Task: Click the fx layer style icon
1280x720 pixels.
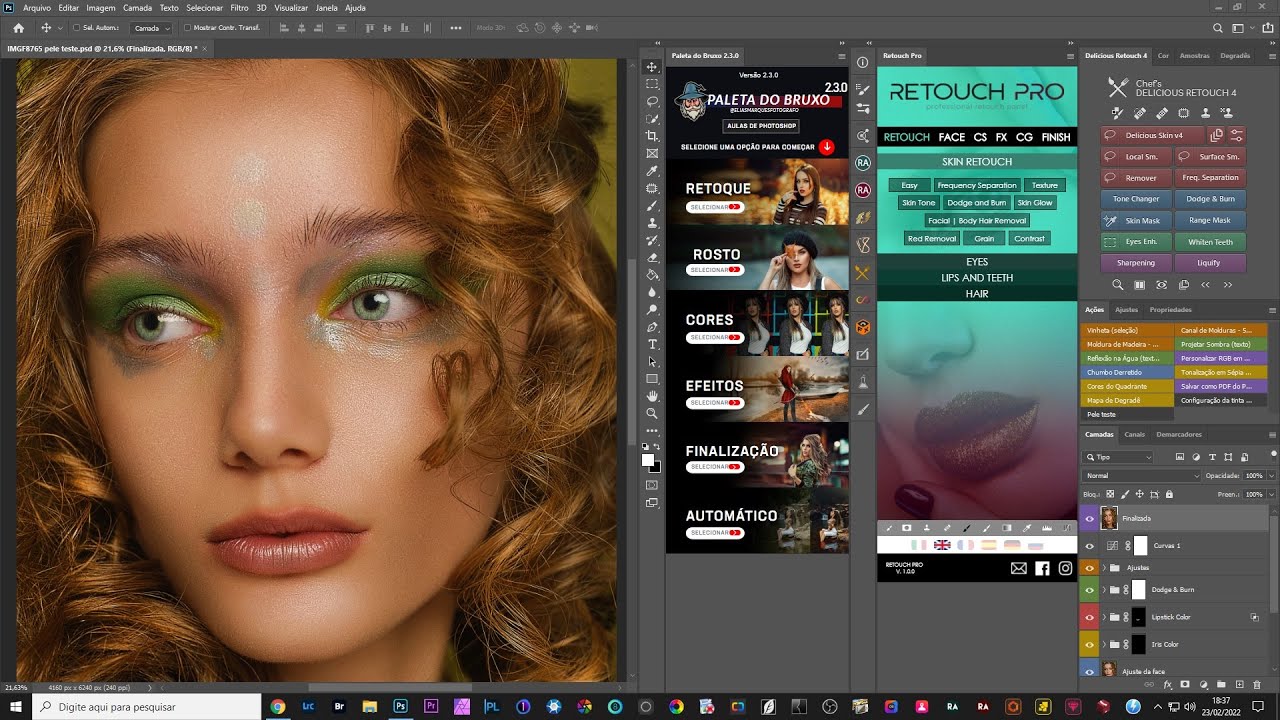Action: pos(1167,685)
